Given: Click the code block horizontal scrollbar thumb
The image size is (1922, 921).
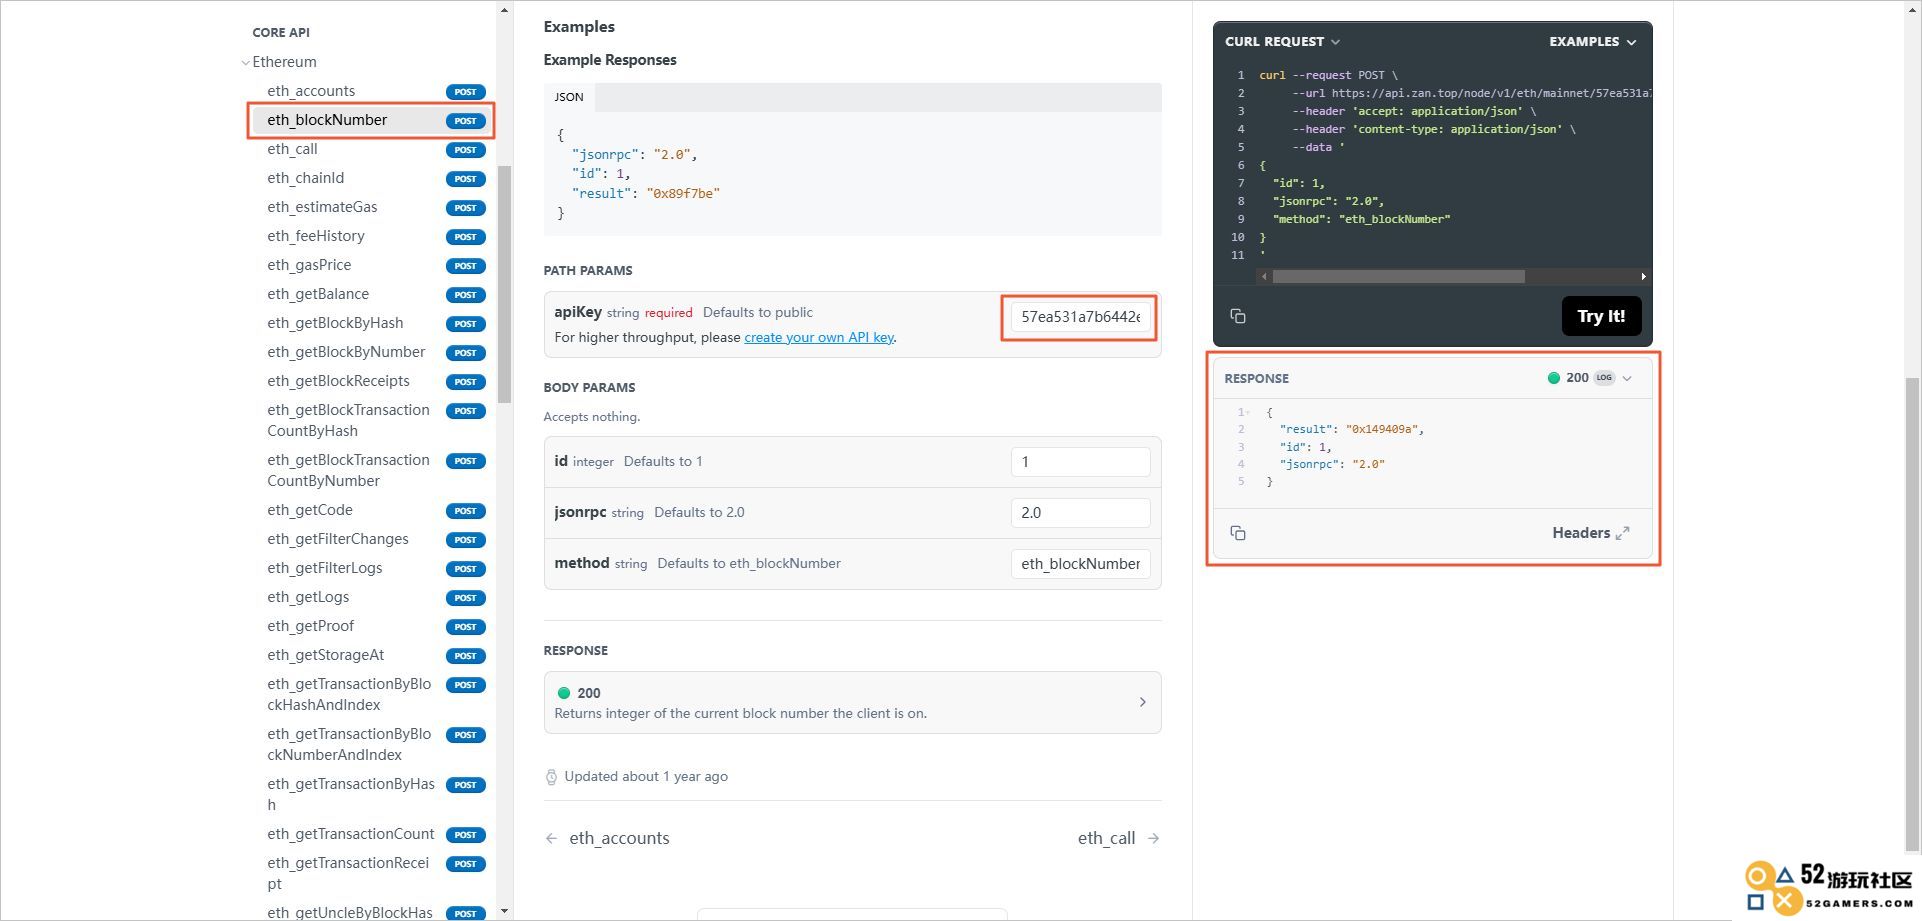Looking at the screenshot, I should [1398, 276].
